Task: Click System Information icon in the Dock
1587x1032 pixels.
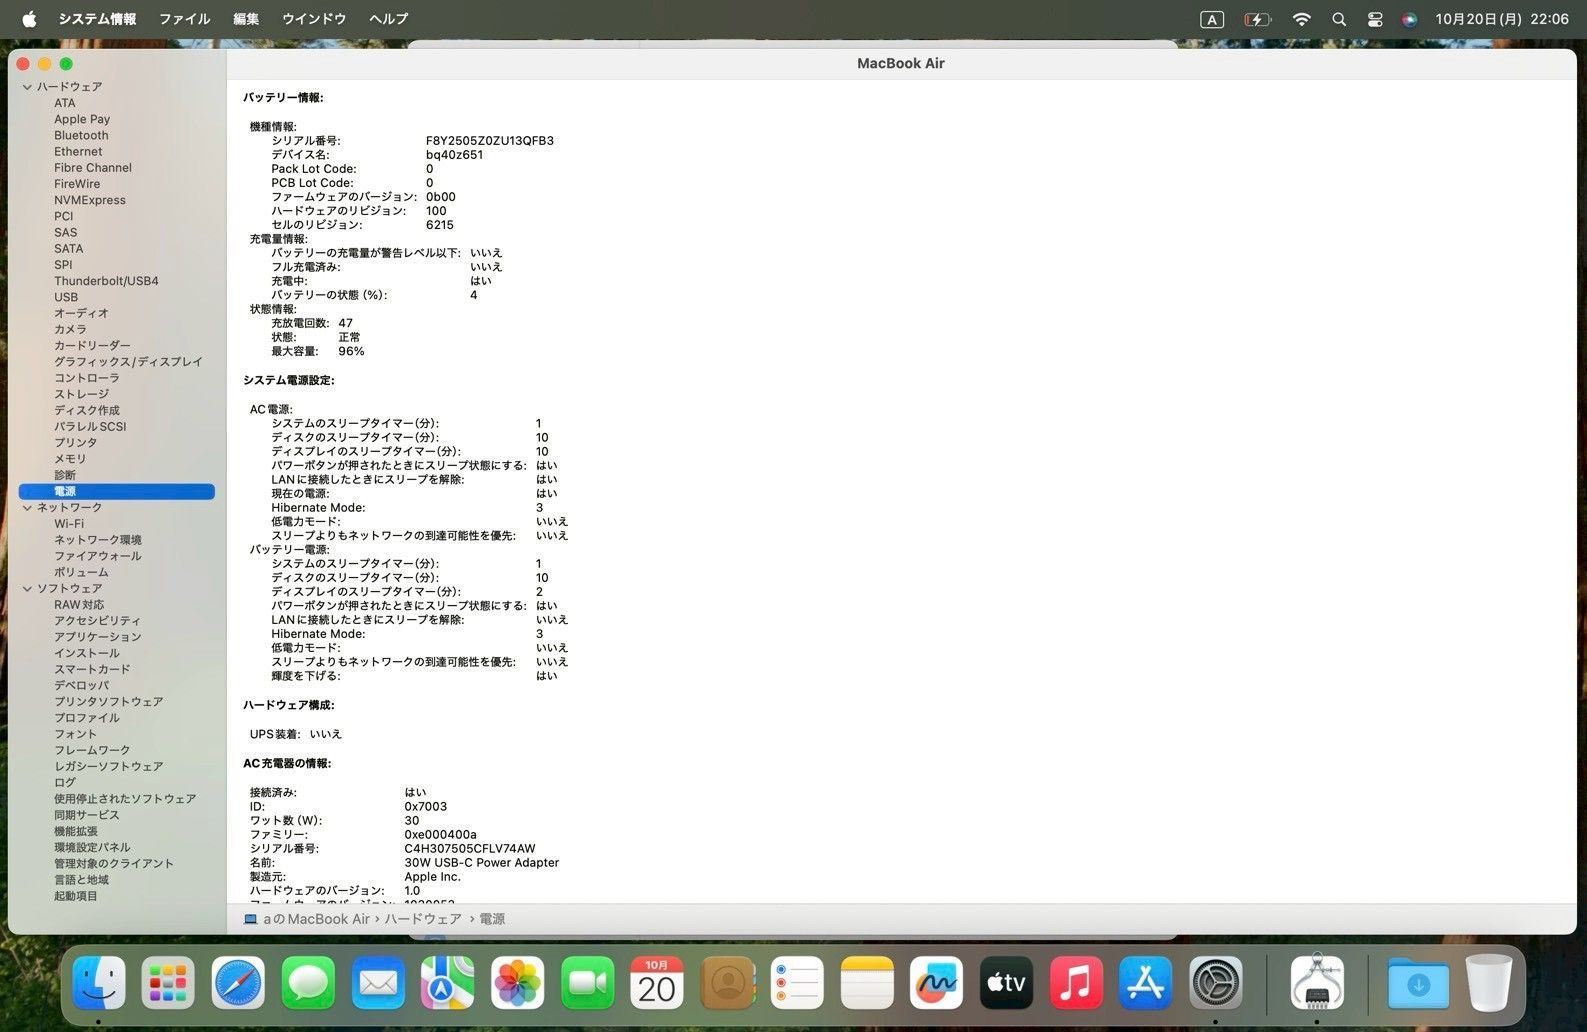Action: pyautogui.click(x=1317, y=983)
